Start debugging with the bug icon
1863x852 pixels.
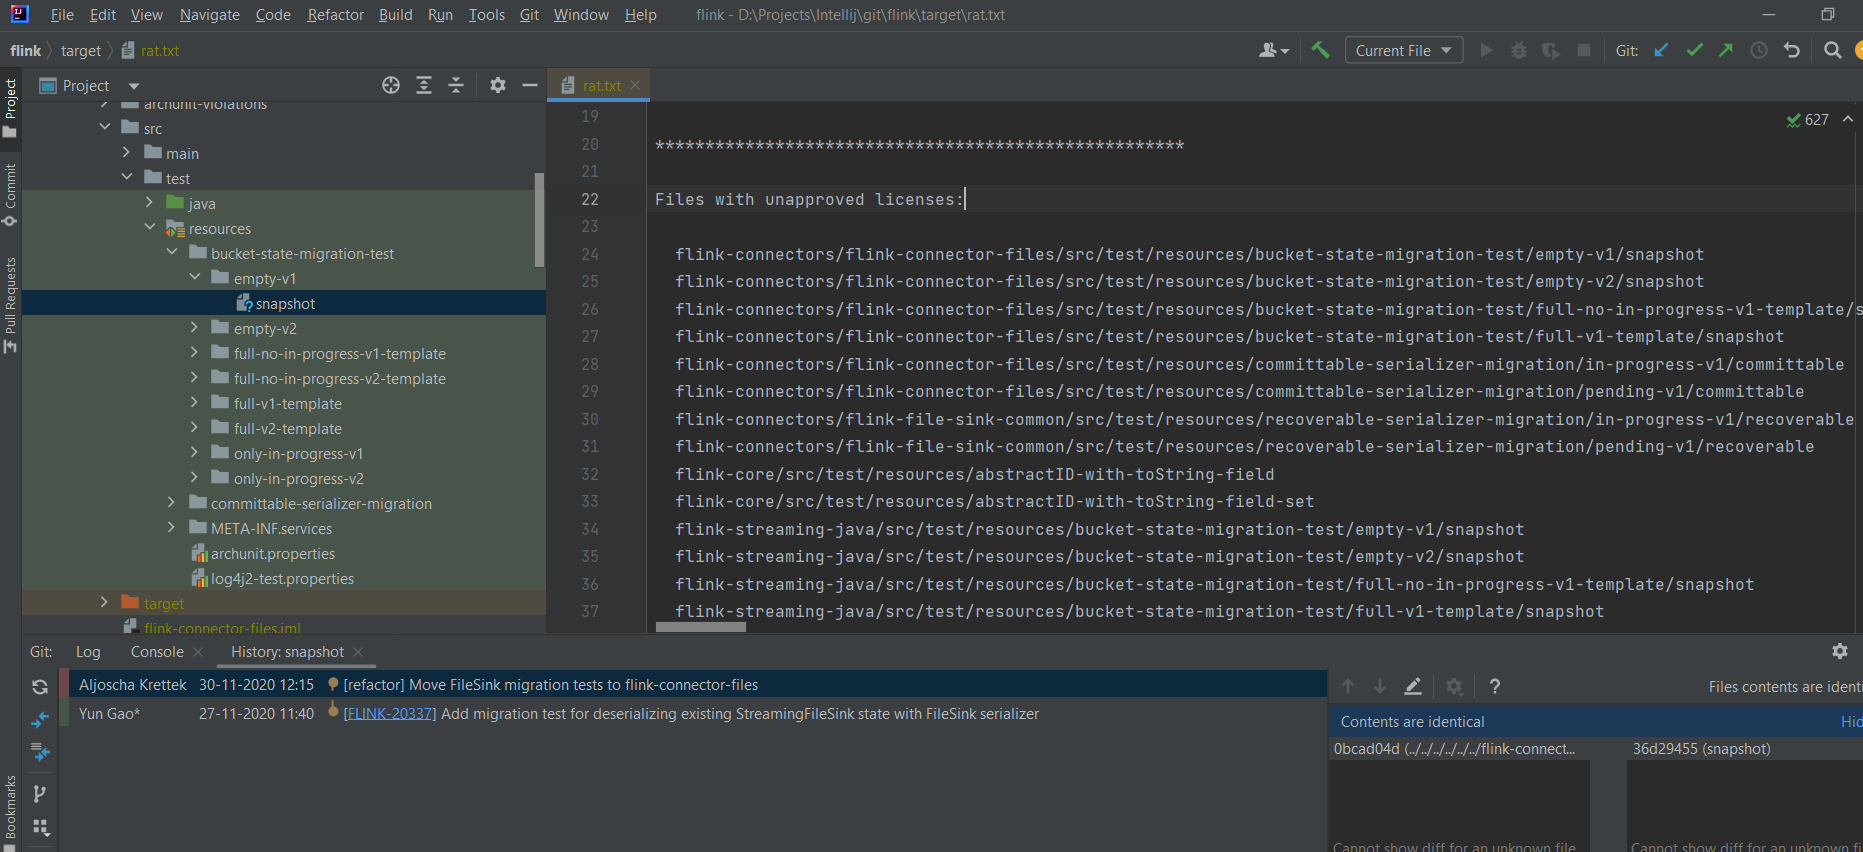[x=1518, y=50]
